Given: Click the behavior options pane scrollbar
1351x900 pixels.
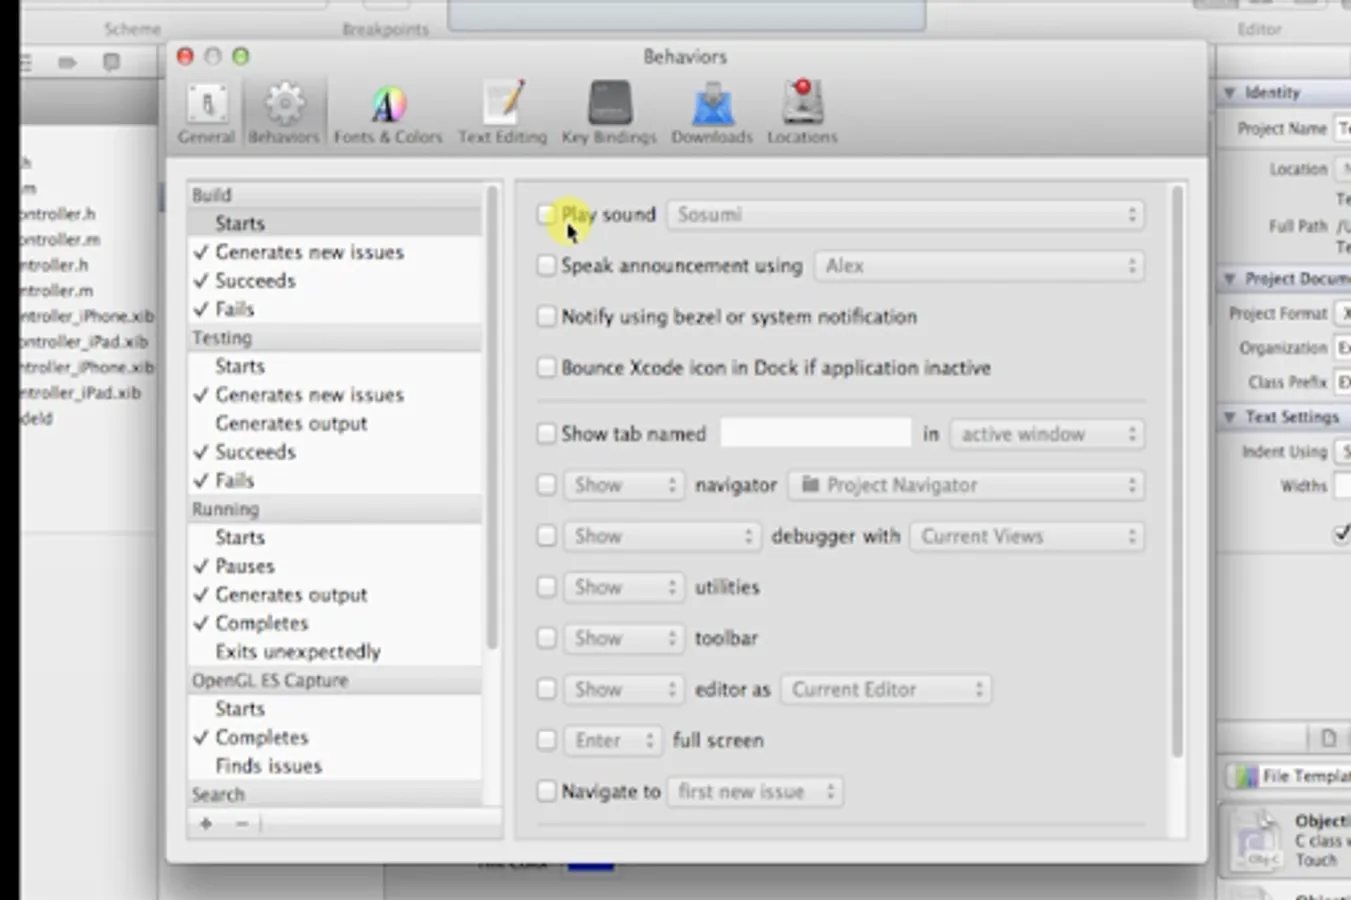Looking at the screenshot, I should 1177,470.
